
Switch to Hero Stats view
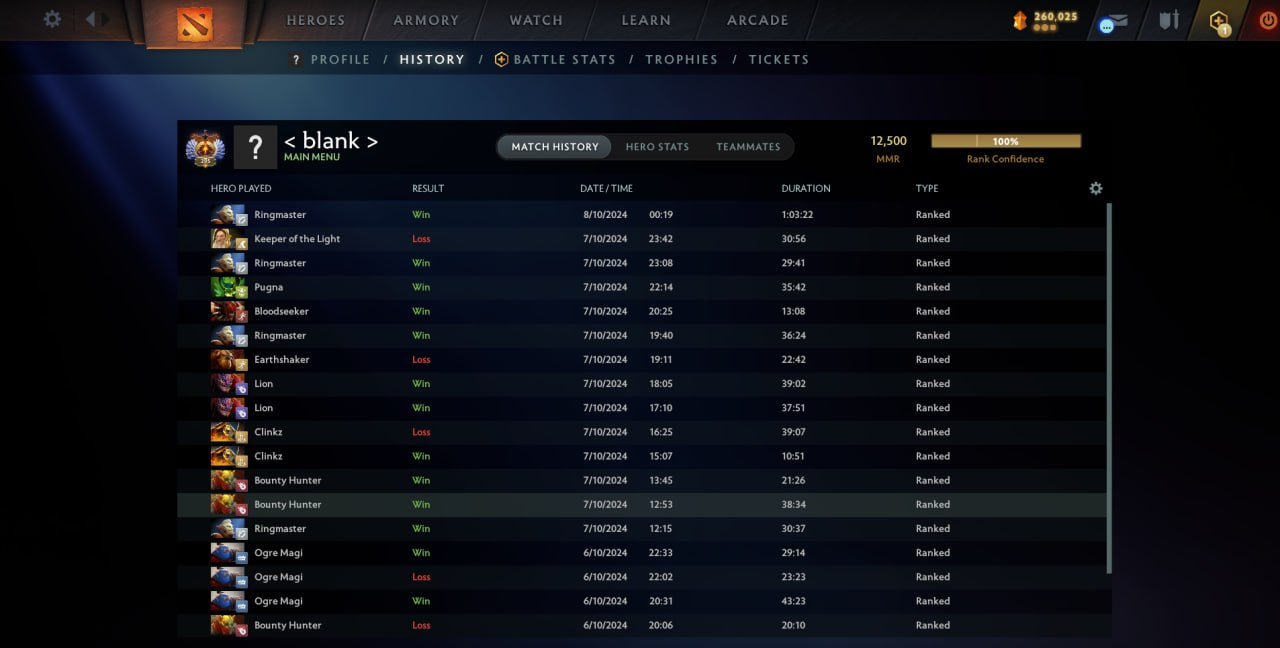[657, 147]
